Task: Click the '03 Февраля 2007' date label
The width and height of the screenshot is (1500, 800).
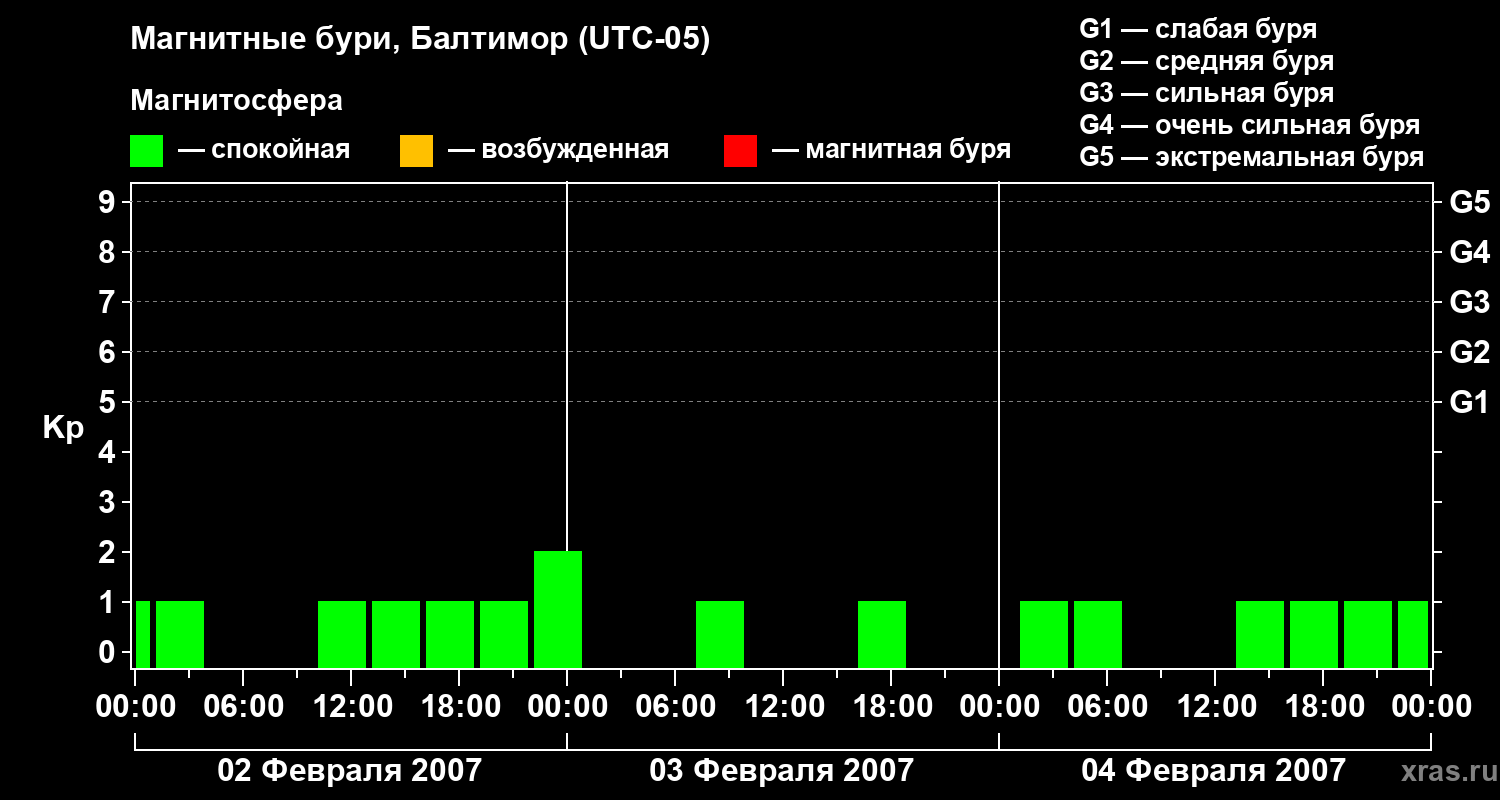Action: (x=782, y=770)
